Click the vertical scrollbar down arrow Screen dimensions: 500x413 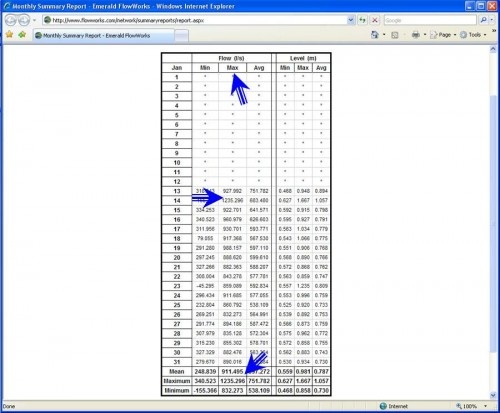coord(493,396)
